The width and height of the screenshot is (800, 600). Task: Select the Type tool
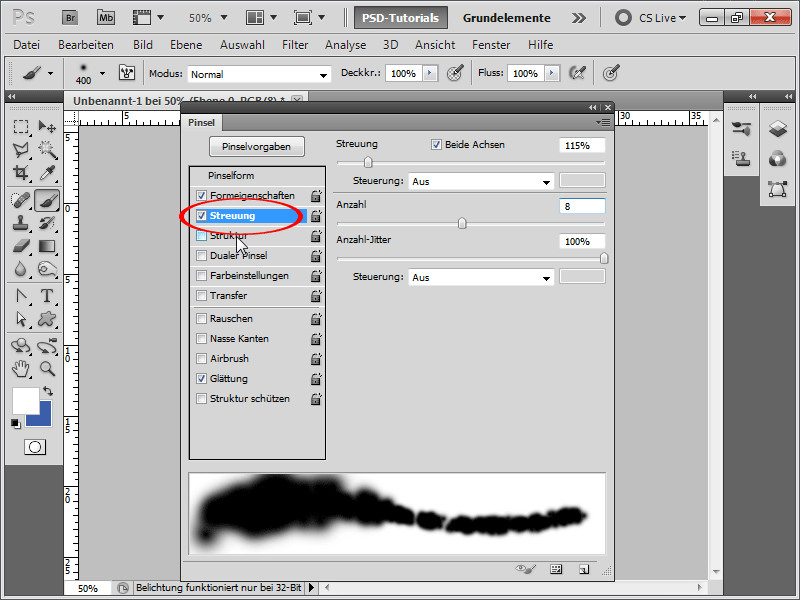(47, 296)
